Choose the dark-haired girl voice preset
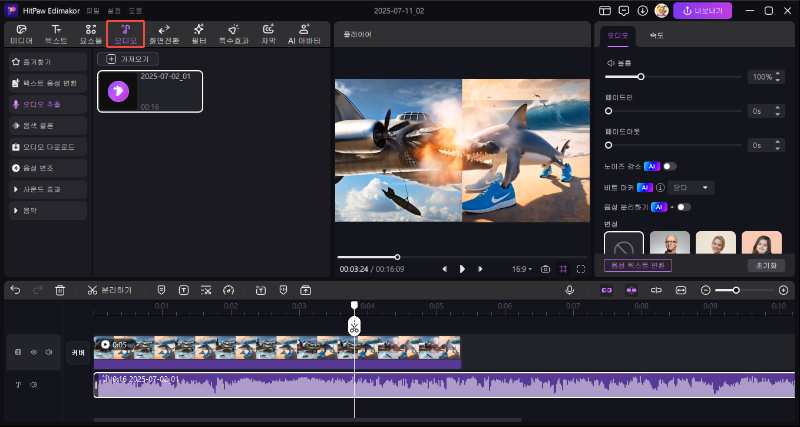This screenshot has width=800, height=427. (x=762, y=243)
